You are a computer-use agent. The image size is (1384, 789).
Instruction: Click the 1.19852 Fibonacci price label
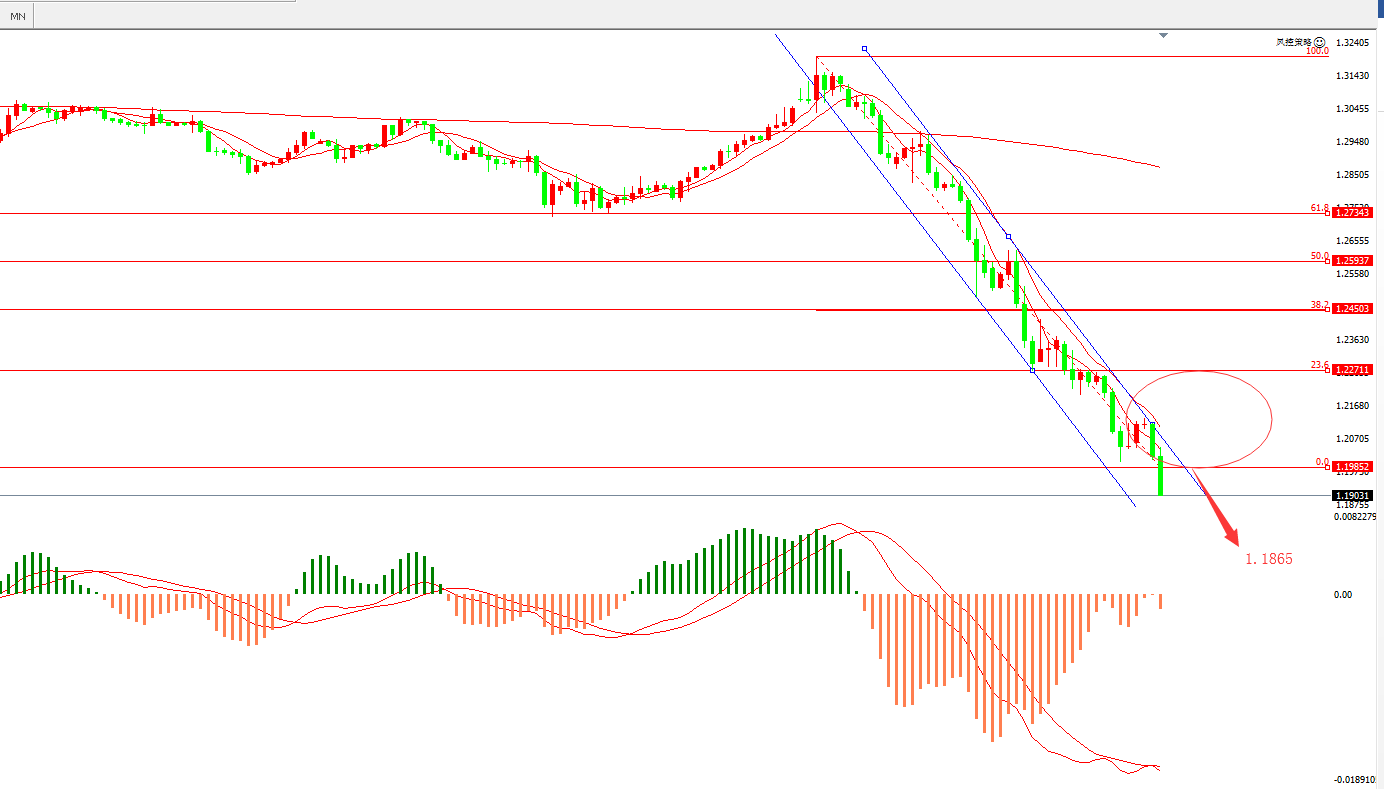click(1351, 467)
